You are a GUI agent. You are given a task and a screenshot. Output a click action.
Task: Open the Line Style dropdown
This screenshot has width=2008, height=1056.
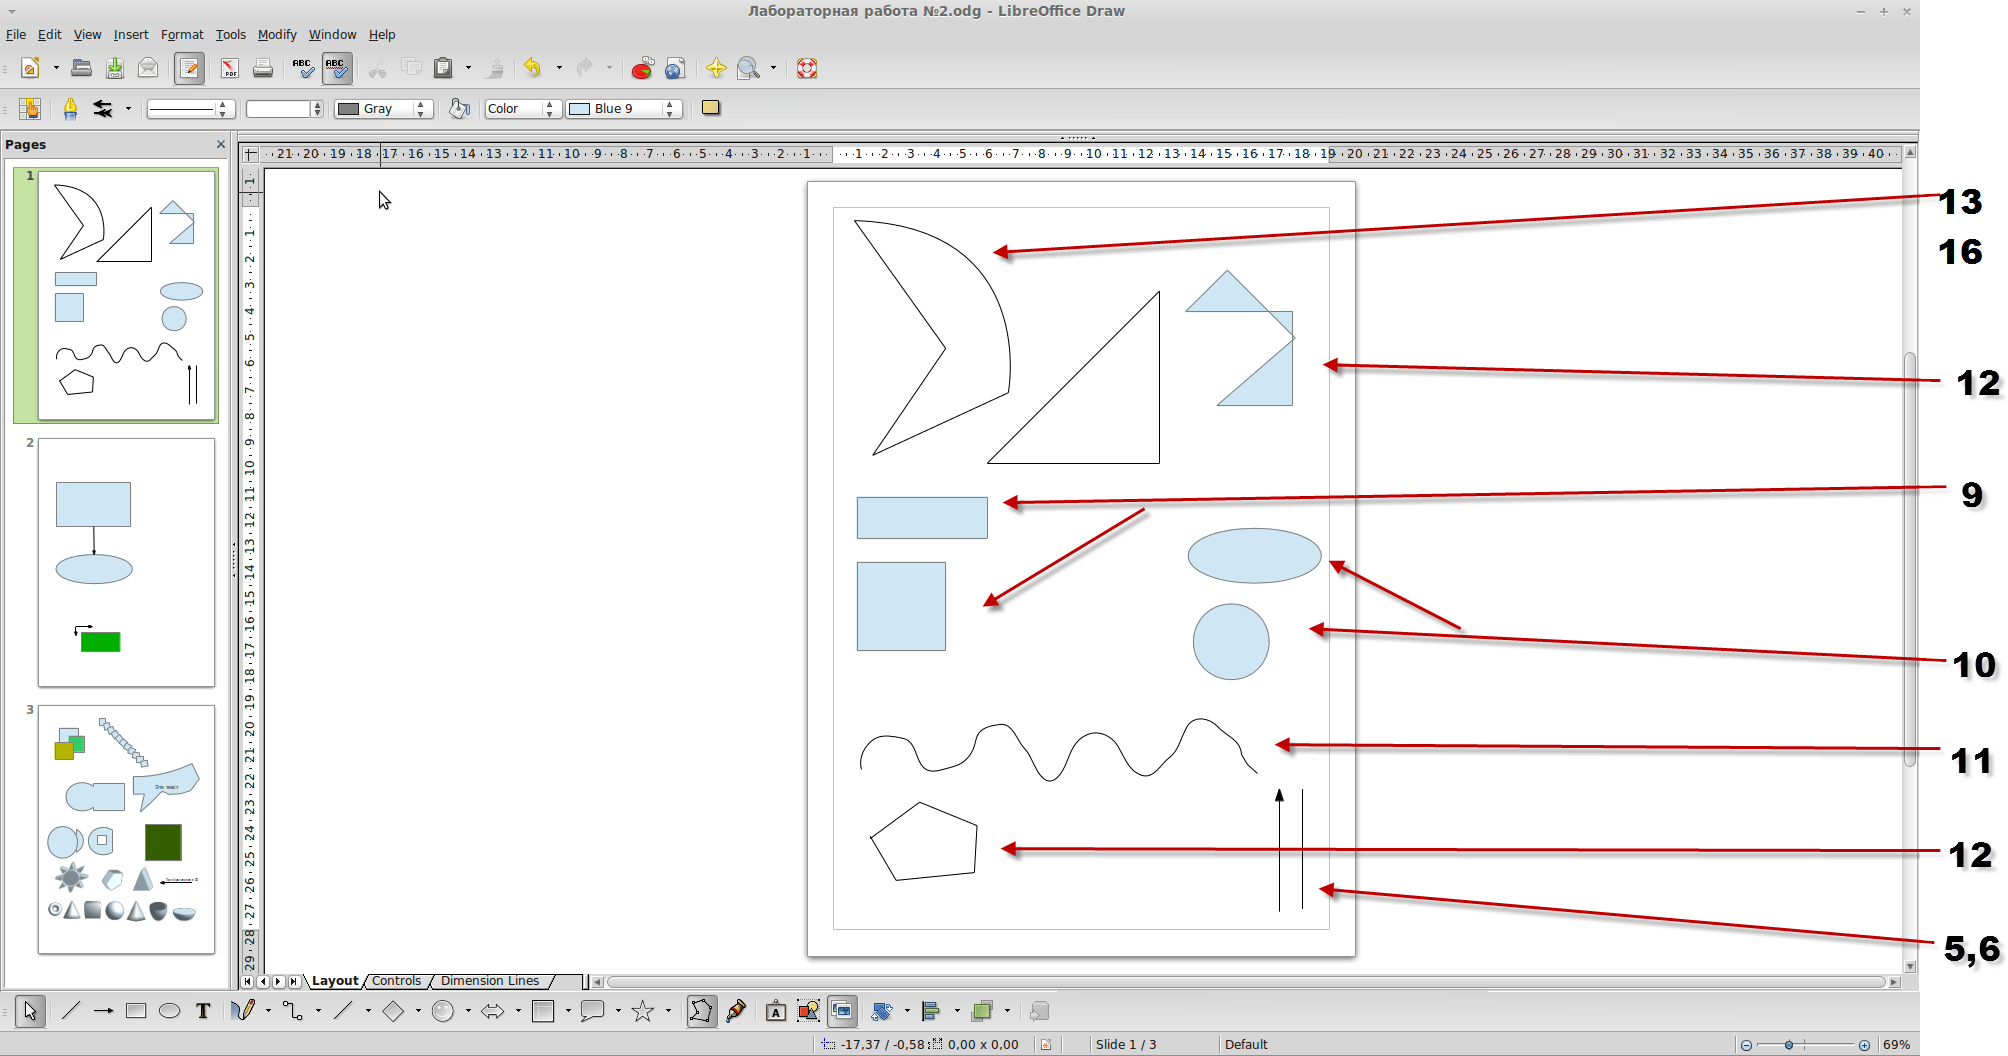pos(190,109)
